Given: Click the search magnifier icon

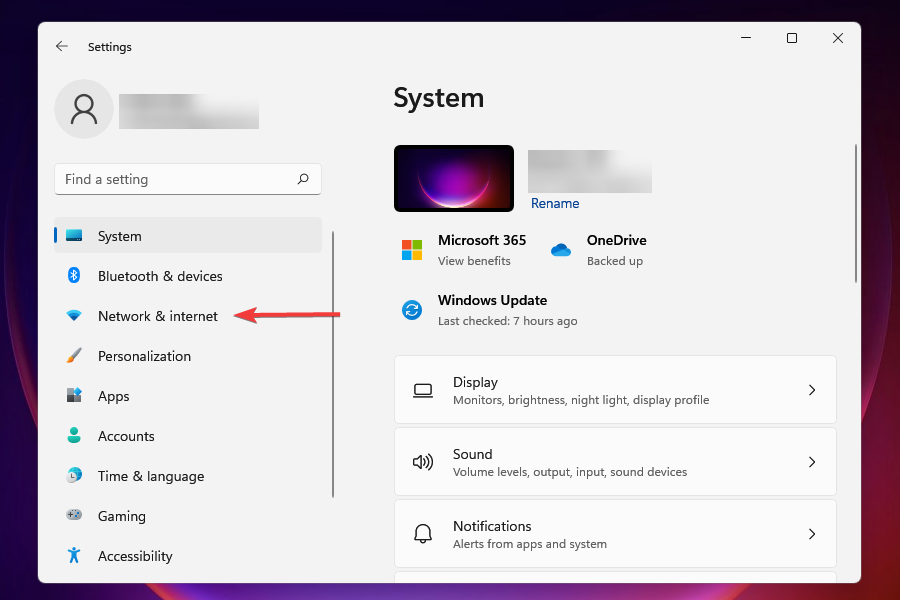Looking at the screenshot, I should coord(303,179).
